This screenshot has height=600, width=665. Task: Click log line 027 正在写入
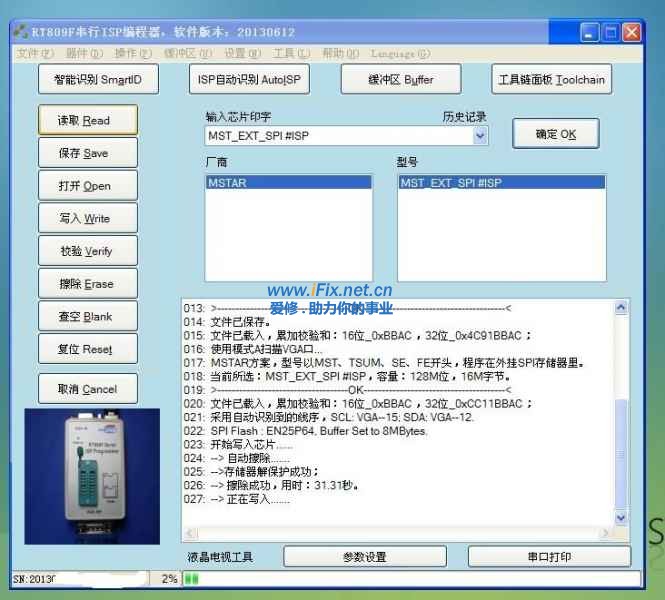[x=237, y=499]
